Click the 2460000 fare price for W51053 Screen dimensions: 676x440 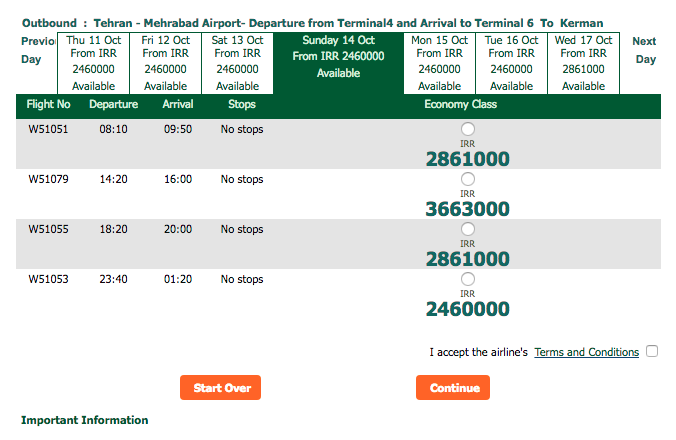coord(468,309)
